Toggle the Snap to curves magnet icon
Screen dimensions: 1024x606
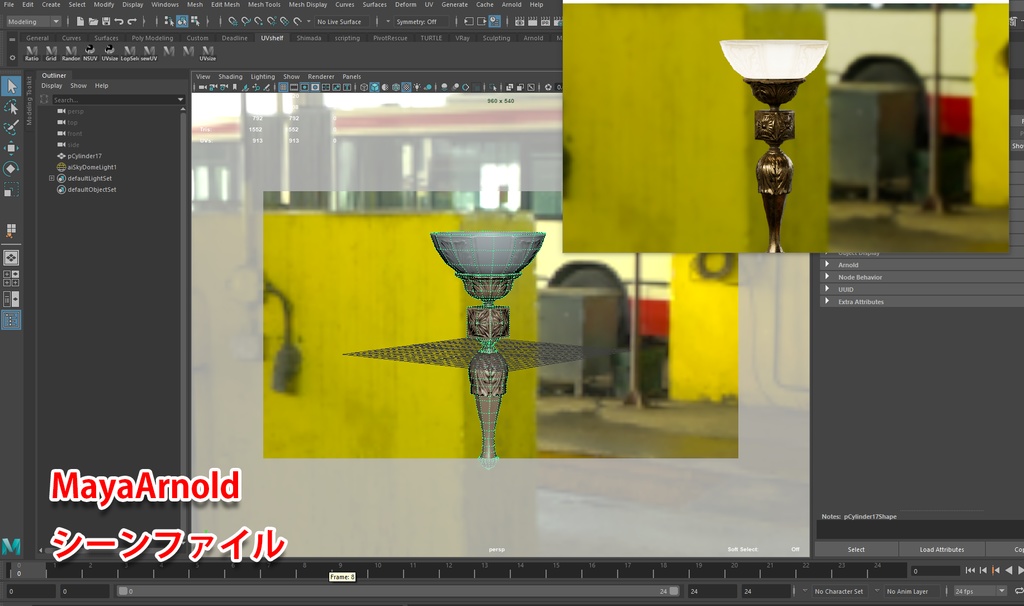click(246, 22)
